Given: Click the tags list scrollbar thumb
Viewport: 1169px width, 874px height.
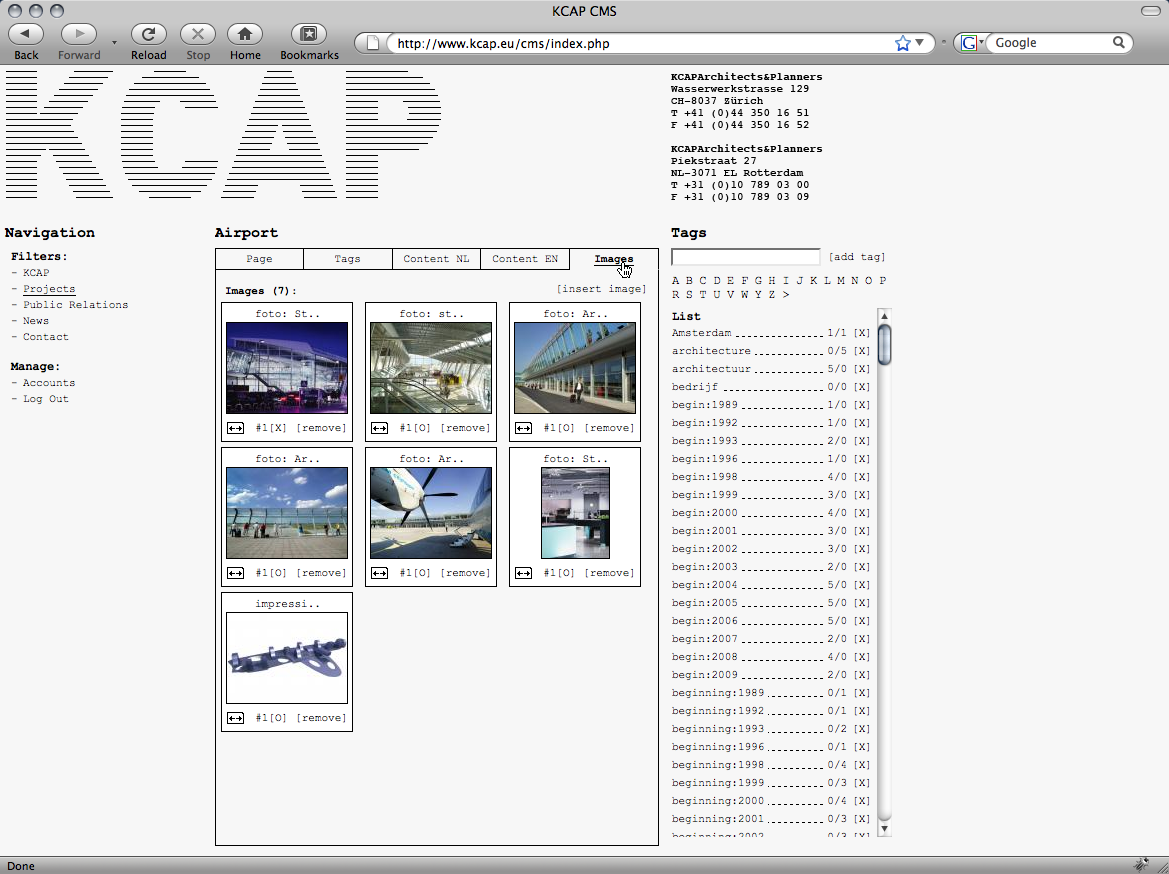Looking at the screenshot, I should (x=884, y=343).
